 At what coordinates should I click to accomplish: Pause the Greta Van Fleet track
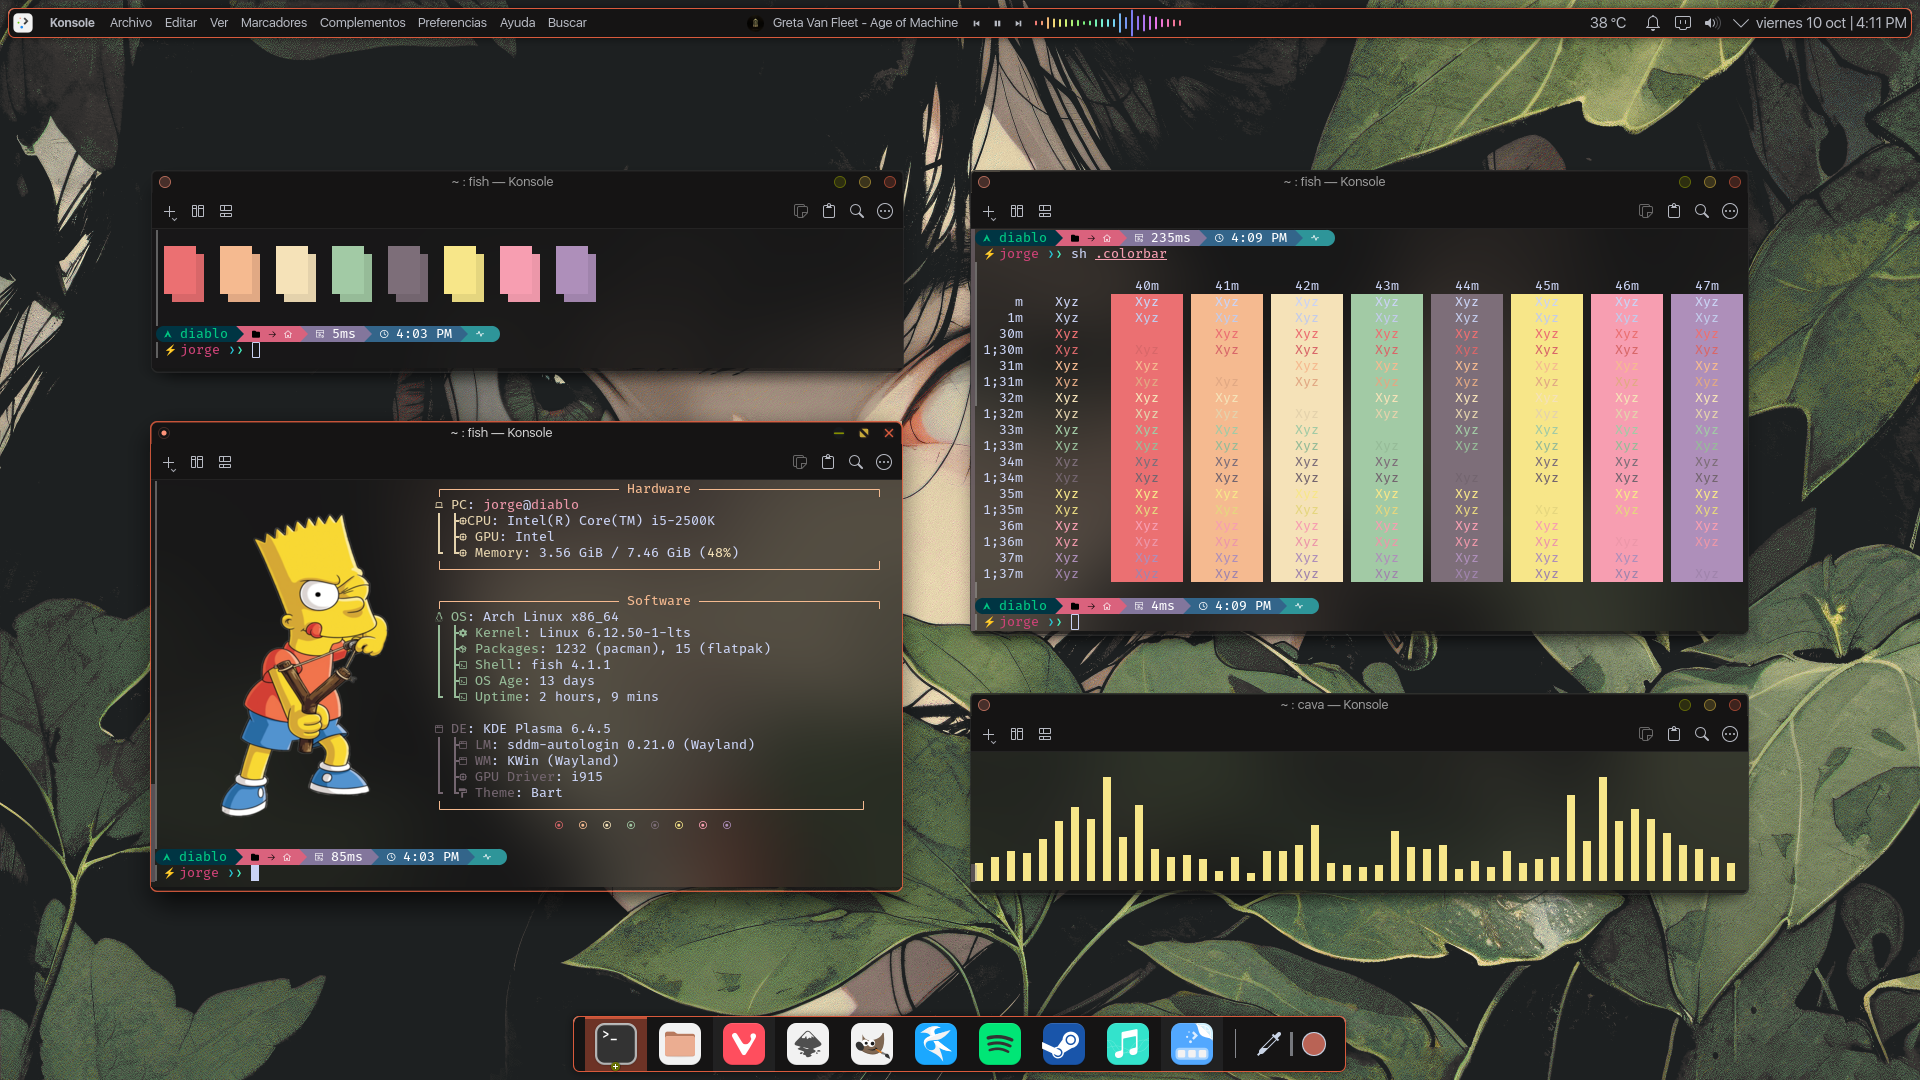[x=997, y=23]
